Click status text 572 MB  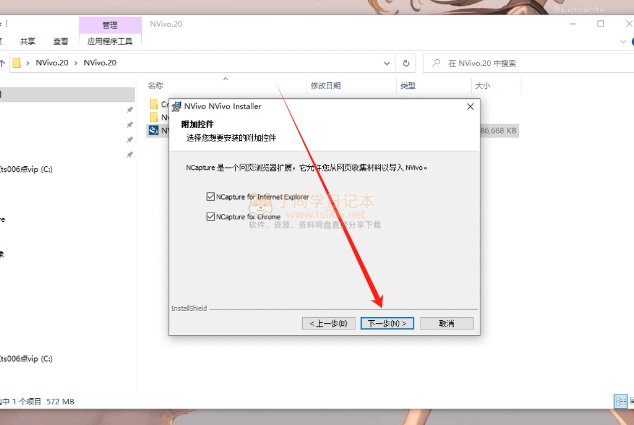pyautogui.click(x=60, y=402)
